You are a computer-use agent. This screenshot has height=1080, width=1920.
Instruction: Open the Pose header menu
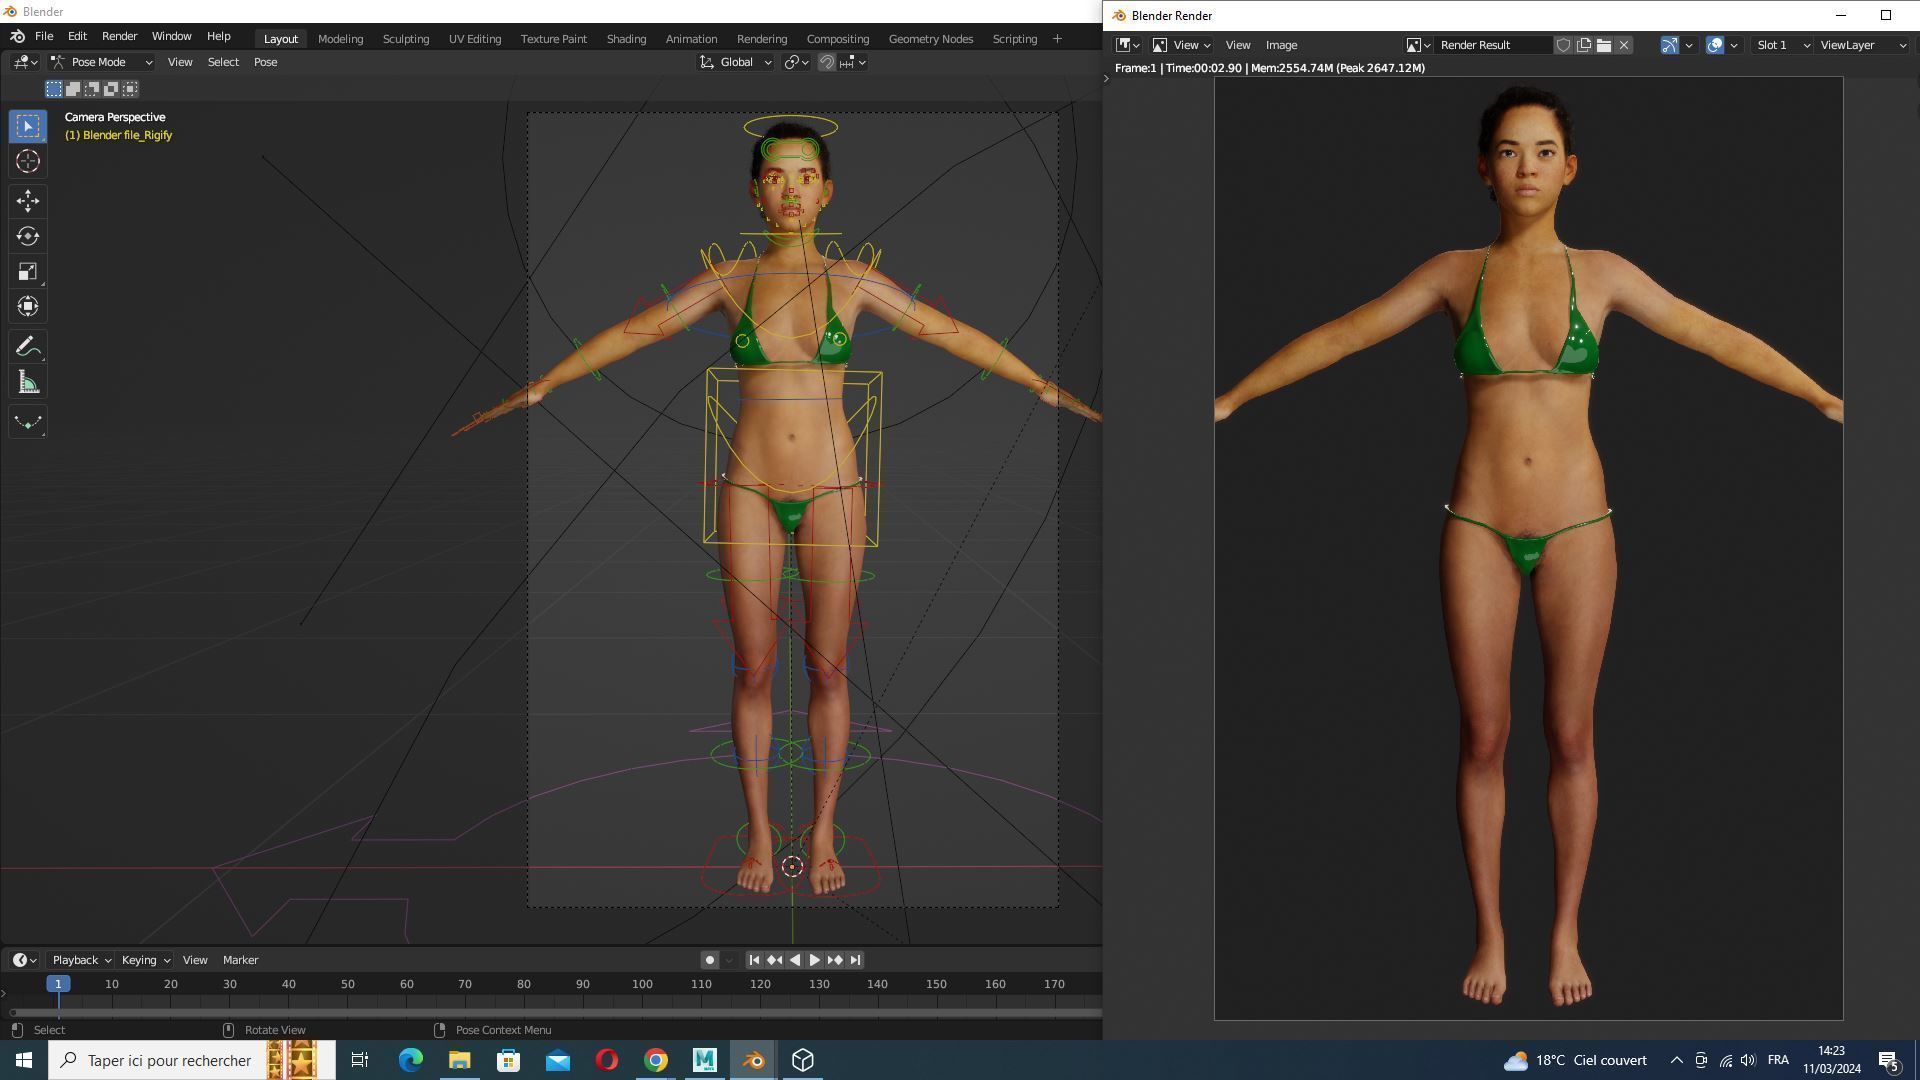[x=265, y=62]
